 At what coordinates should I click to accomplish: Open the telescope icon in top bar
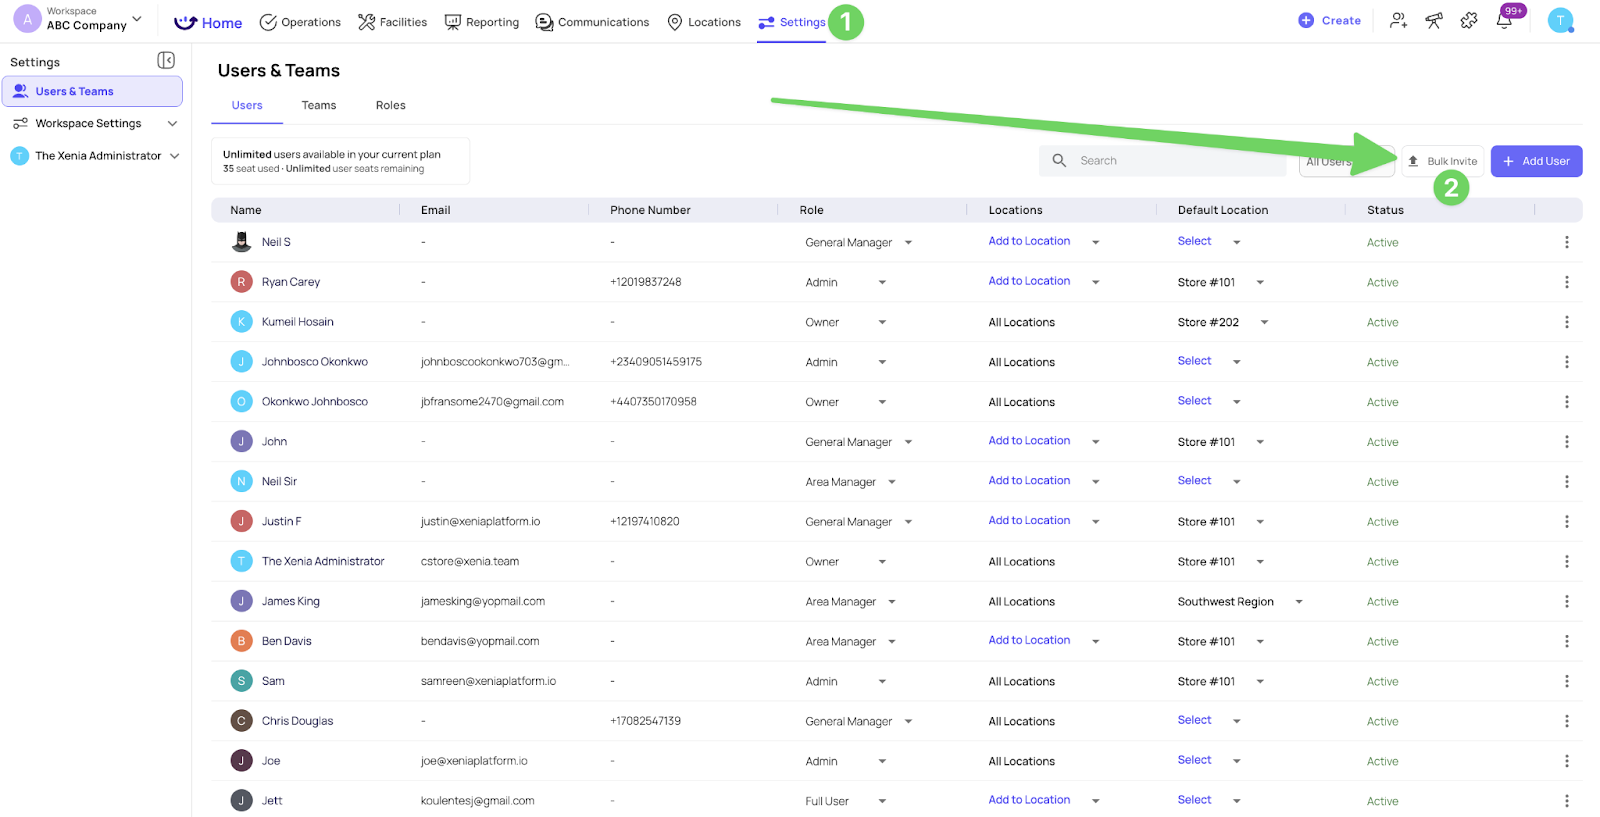point(1434,21)
